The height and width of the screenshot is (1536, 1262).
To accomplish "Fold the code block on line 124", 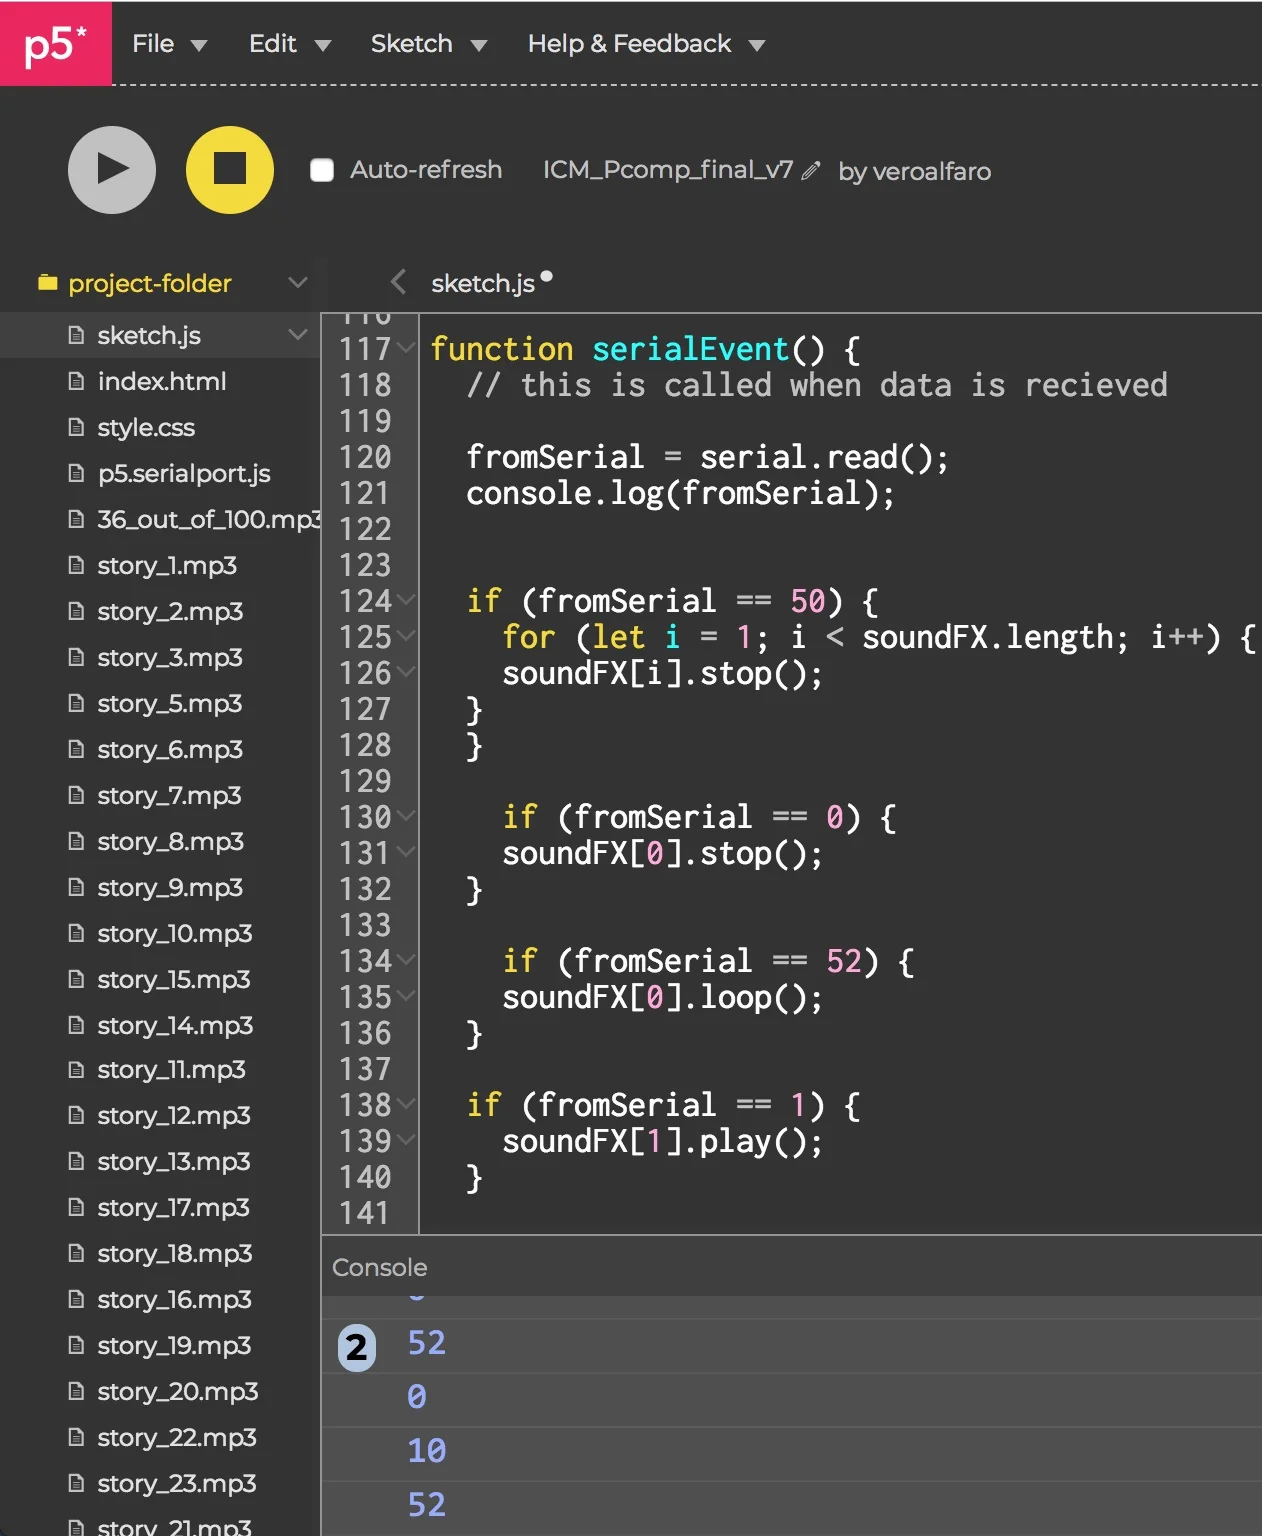I will point(406,600).
